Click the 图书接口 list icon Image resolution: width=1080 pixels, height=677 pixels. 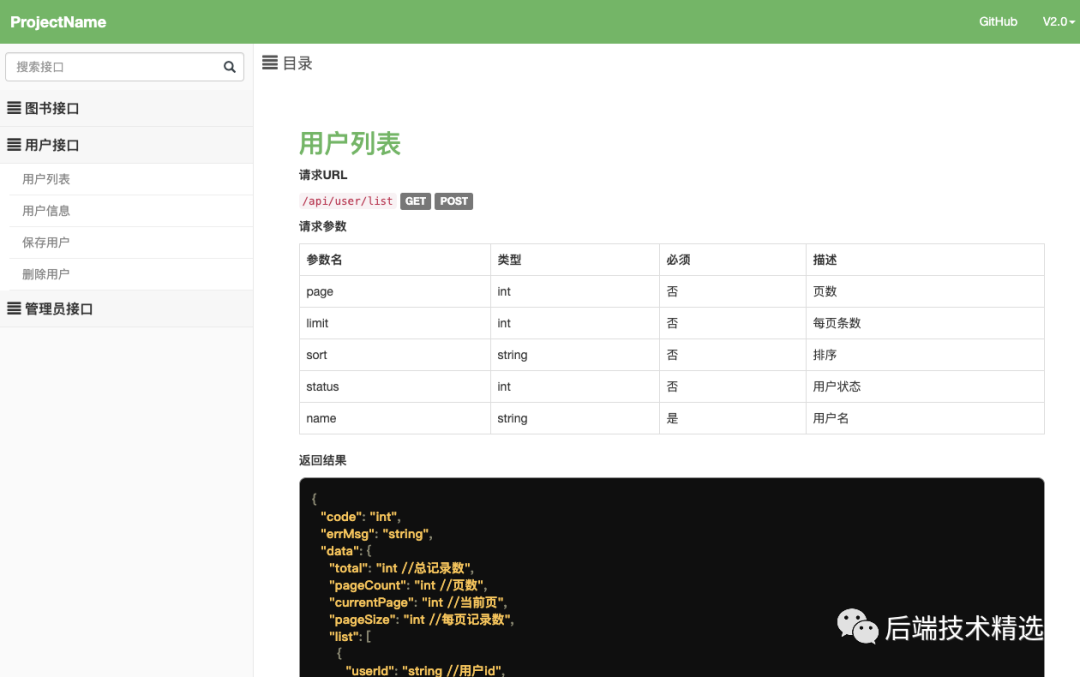(x=14, y=108)
